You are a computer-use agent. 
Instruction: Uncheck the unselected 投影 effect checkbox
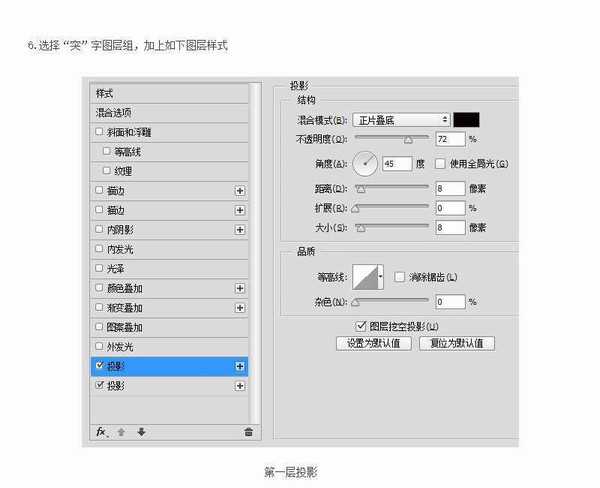(x=99, y=385)
